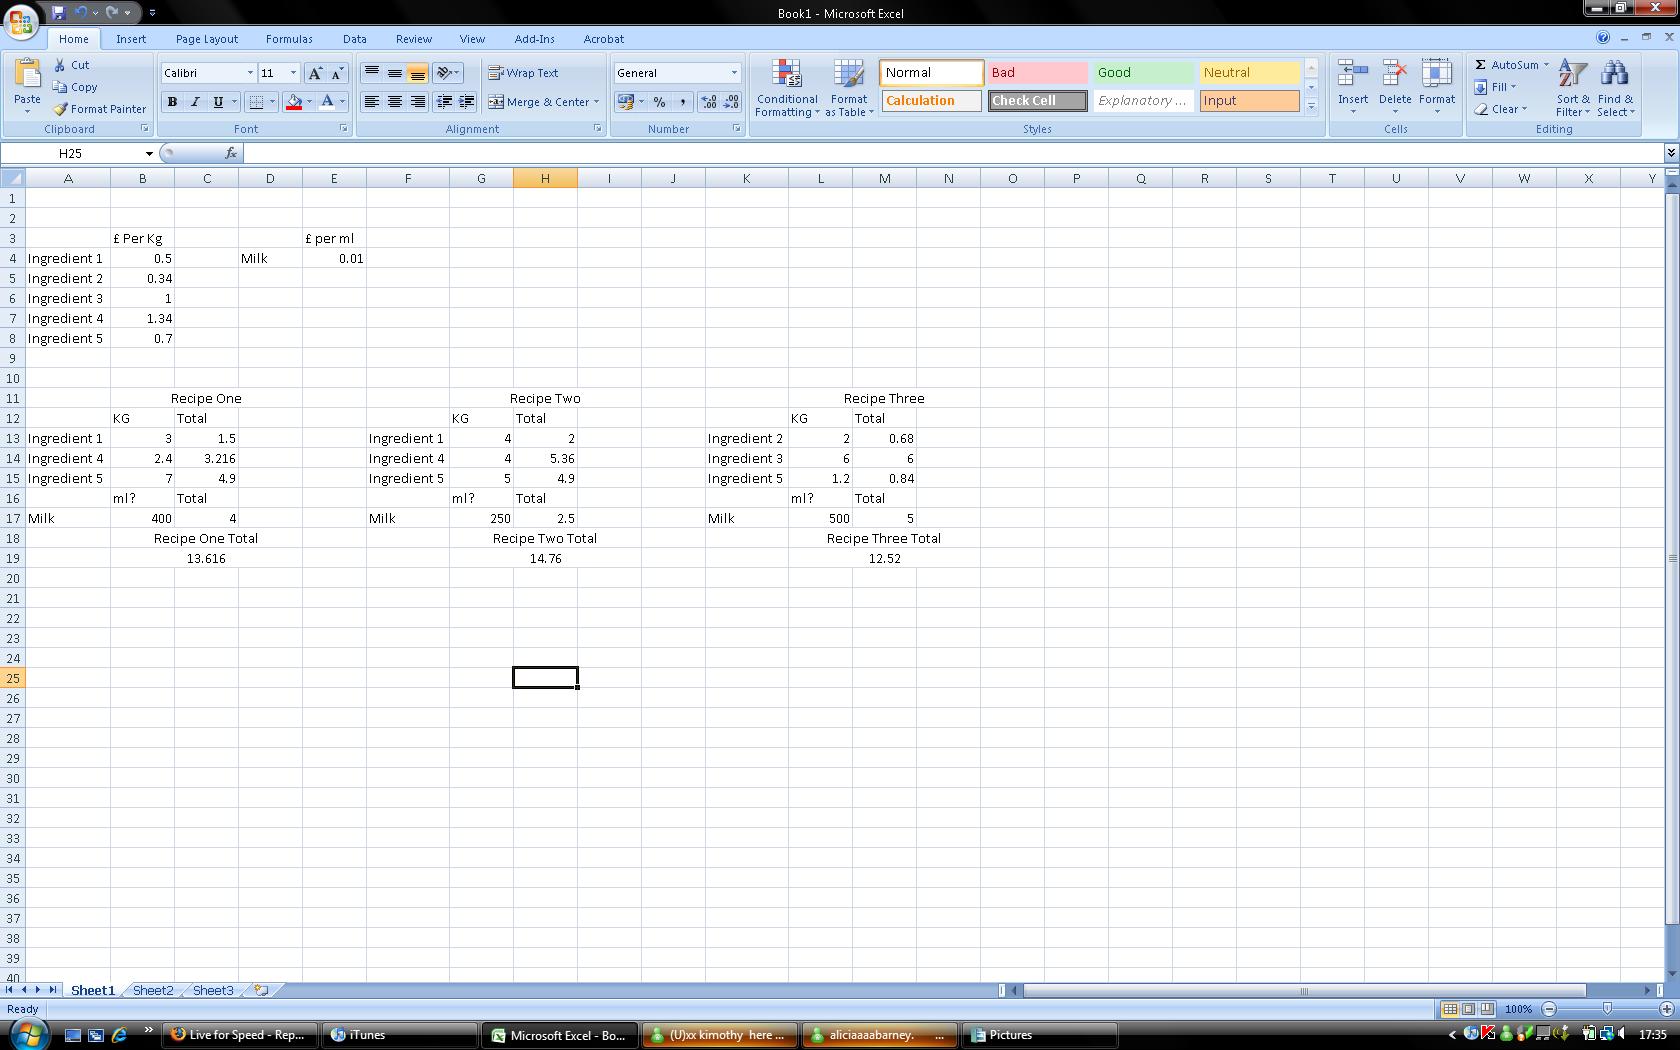The height and width of the screenshot is (1050, 1680).
Task: Apply the Good cell style
Action: click(1143, 73)
